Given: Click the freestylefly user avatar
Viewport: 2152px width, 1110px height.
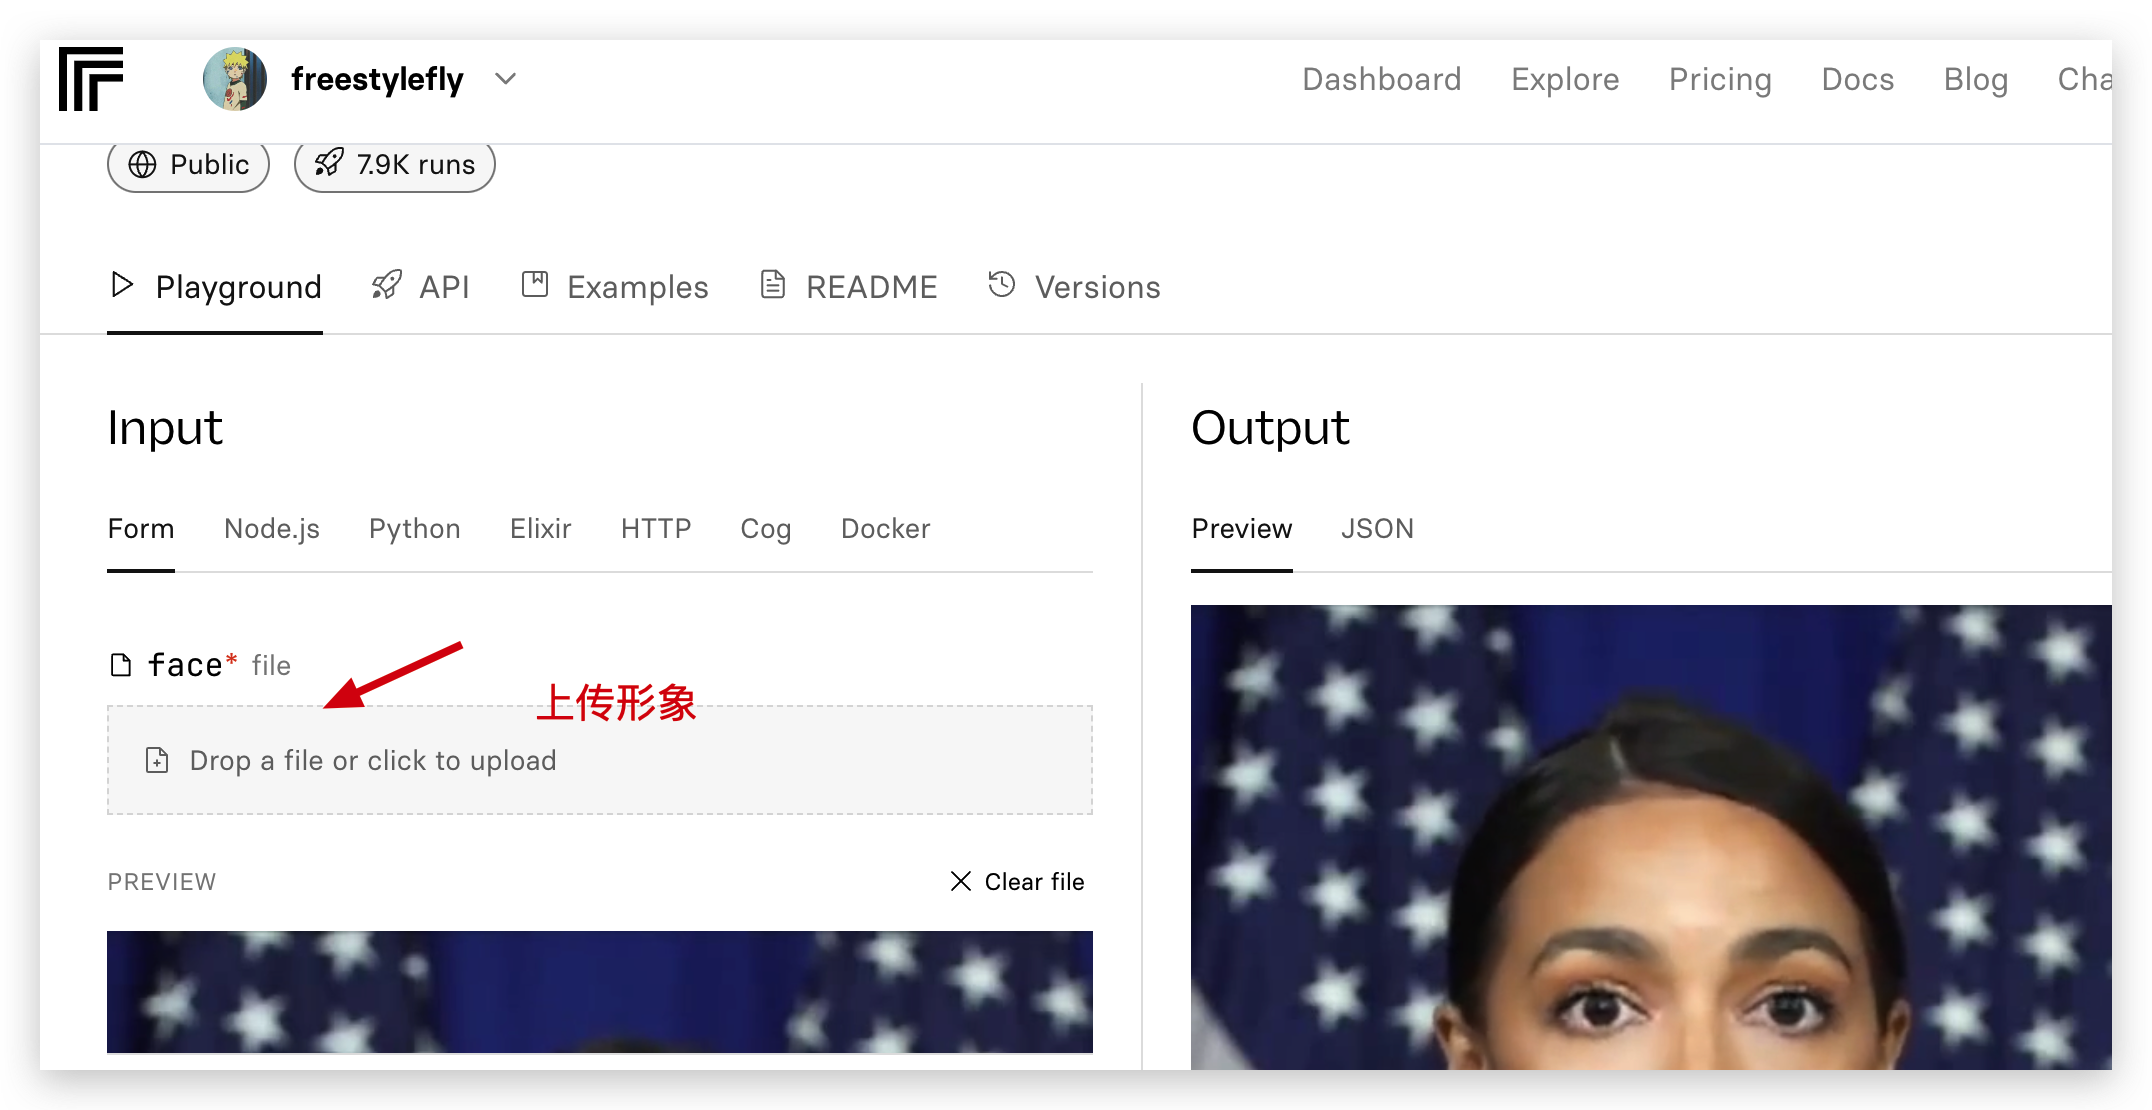Looking at the screenshot, I should click(235, 79).
